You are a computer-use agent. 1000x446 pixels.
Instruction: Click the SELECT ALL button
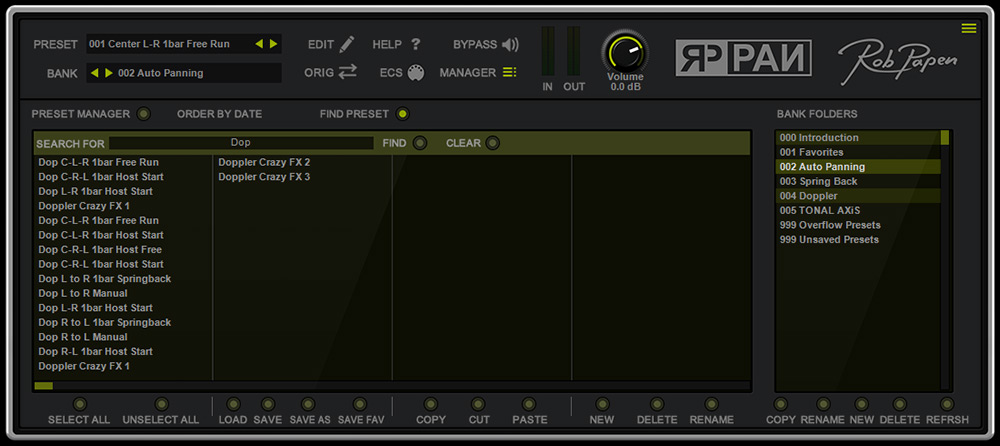[79, 404]
